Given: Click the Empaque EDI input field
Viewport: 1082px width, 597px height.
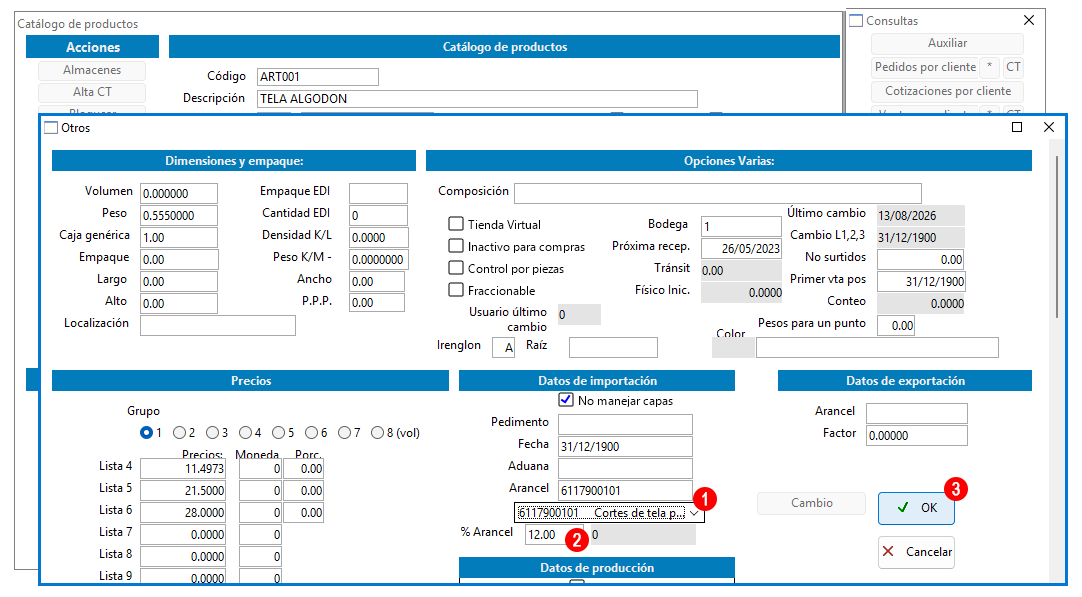Looking at the screenshot, I should (x=378, y=193).
